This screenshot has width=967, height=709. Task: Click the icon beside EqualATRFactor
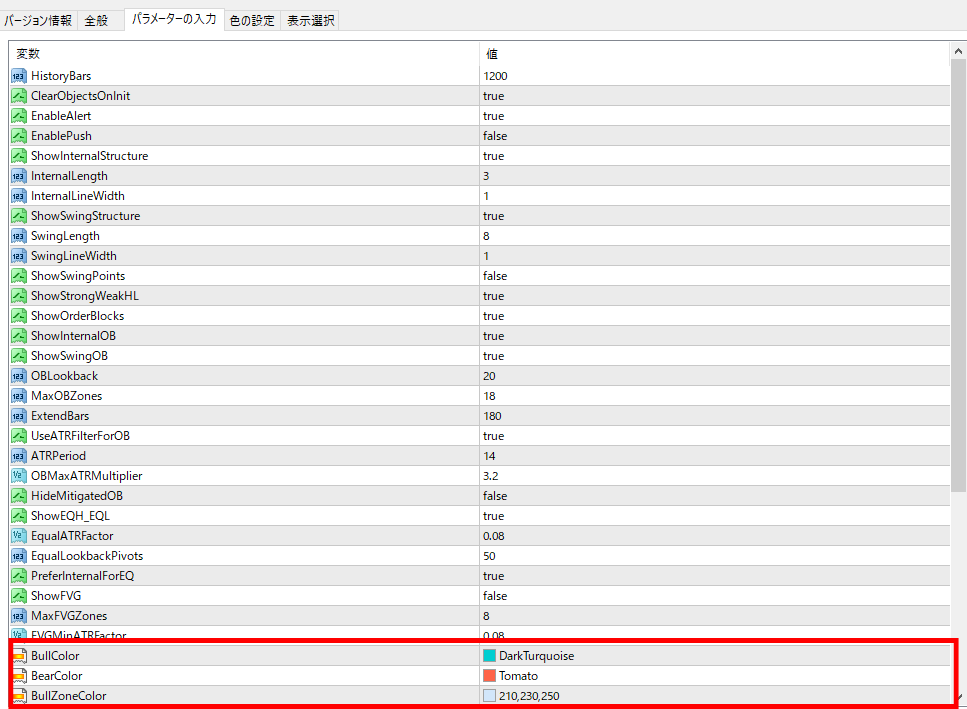click(19, 536)
